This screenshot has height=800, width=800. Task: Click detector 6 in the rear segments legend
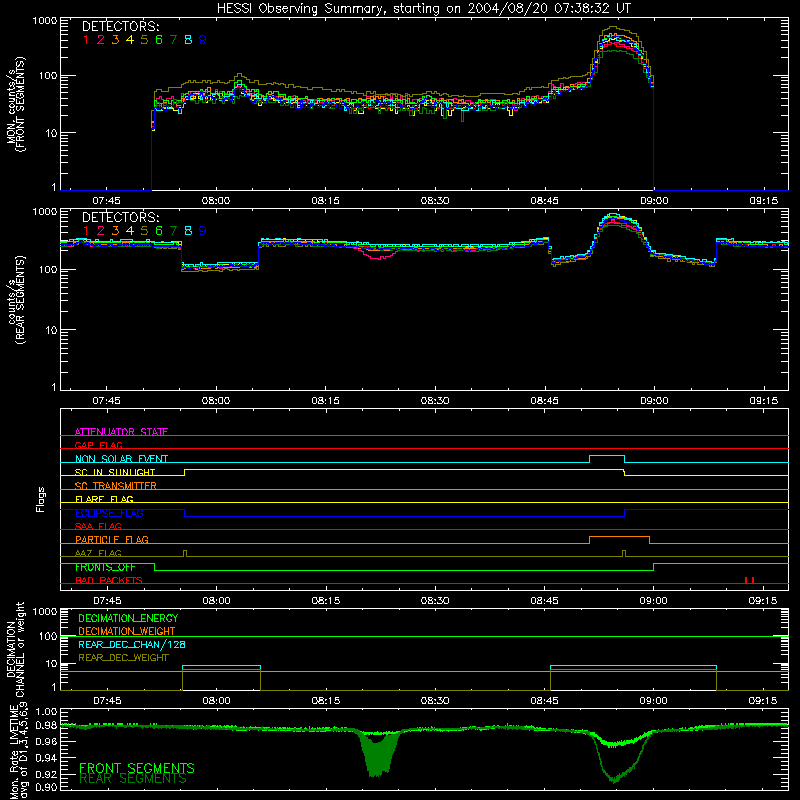(x=159, y=231)
